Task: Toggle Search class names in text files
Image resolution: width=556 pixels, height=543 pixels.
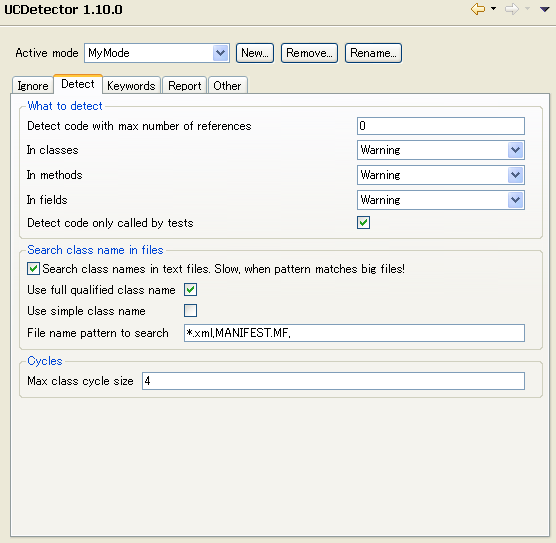Action: [x=33, y=269]
